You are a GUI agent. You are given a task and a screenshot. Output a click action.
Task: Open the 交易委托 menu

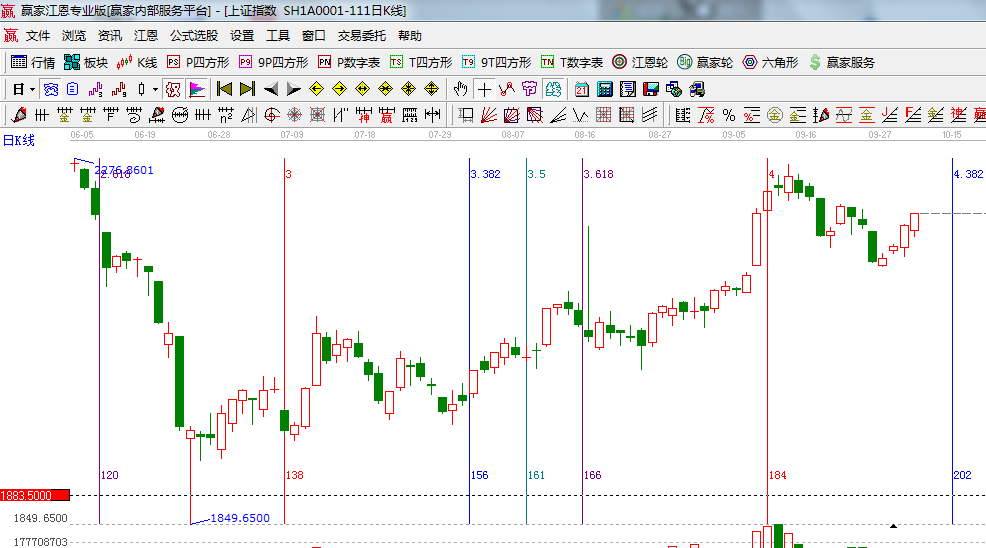pos(361,35)
